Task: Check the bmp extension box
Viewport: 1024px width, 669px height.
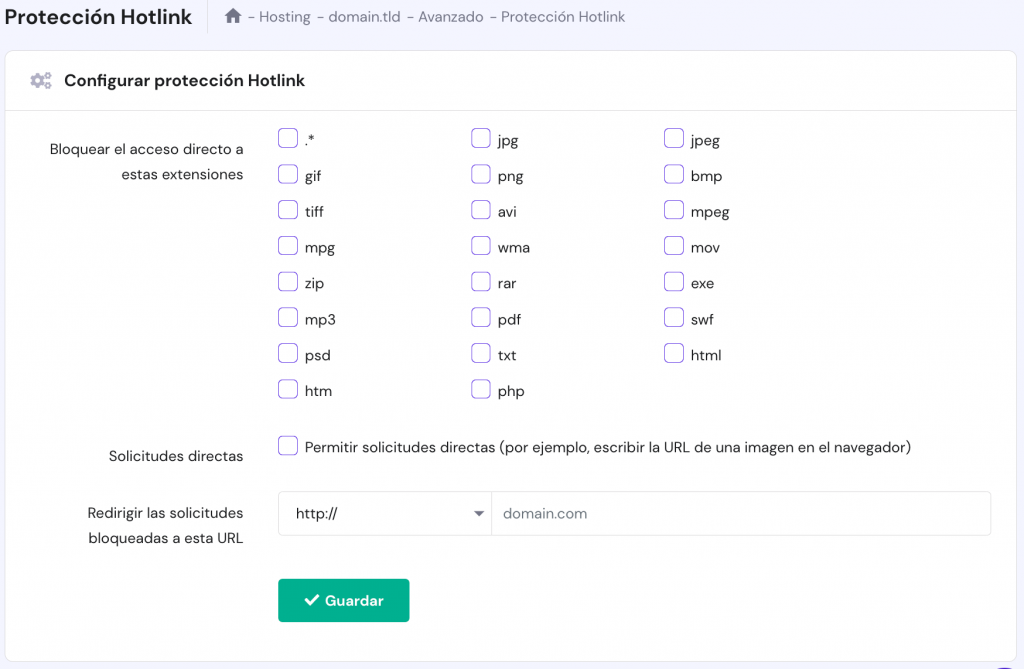Action: point(674,174)
